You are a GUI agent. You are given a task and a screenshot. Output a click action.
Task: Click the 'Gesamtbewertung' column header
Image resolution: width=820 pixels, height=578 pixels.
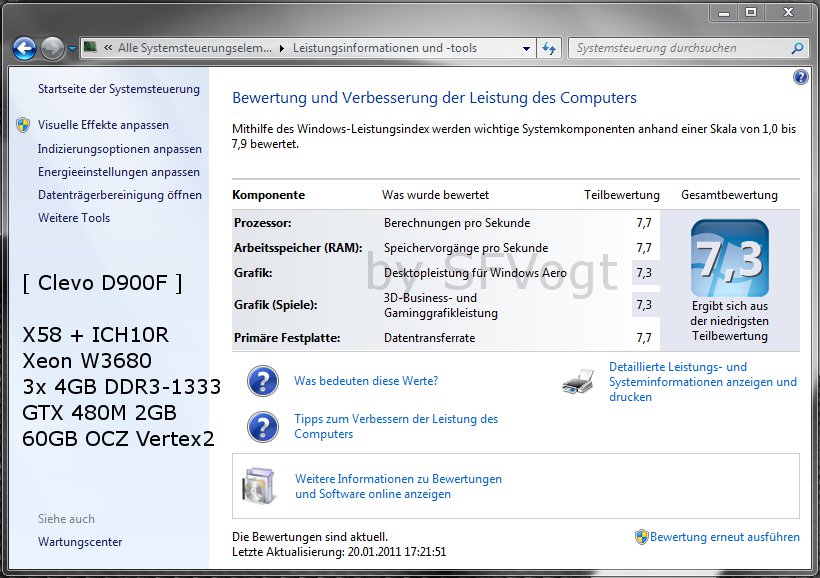point(729,195)
